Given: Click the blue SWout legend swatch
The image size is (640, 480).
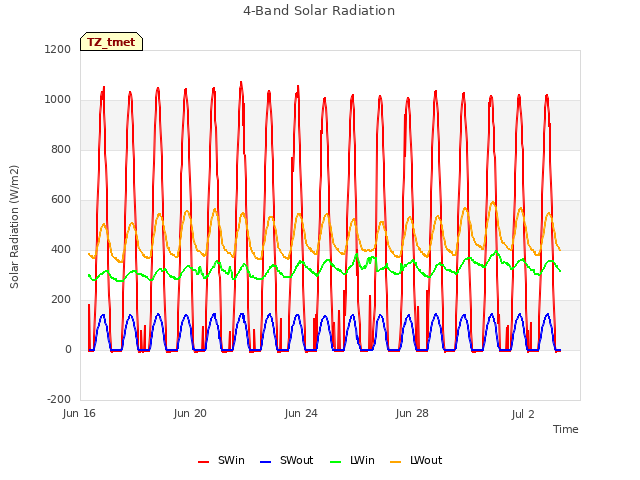Looking at the screenshot, I should 265,462.
